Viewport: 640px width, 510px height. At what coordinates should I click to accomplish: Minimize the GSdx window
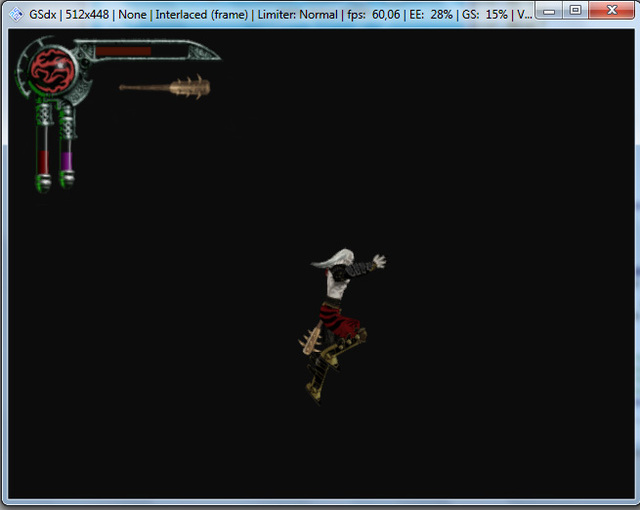pos(549,10)
